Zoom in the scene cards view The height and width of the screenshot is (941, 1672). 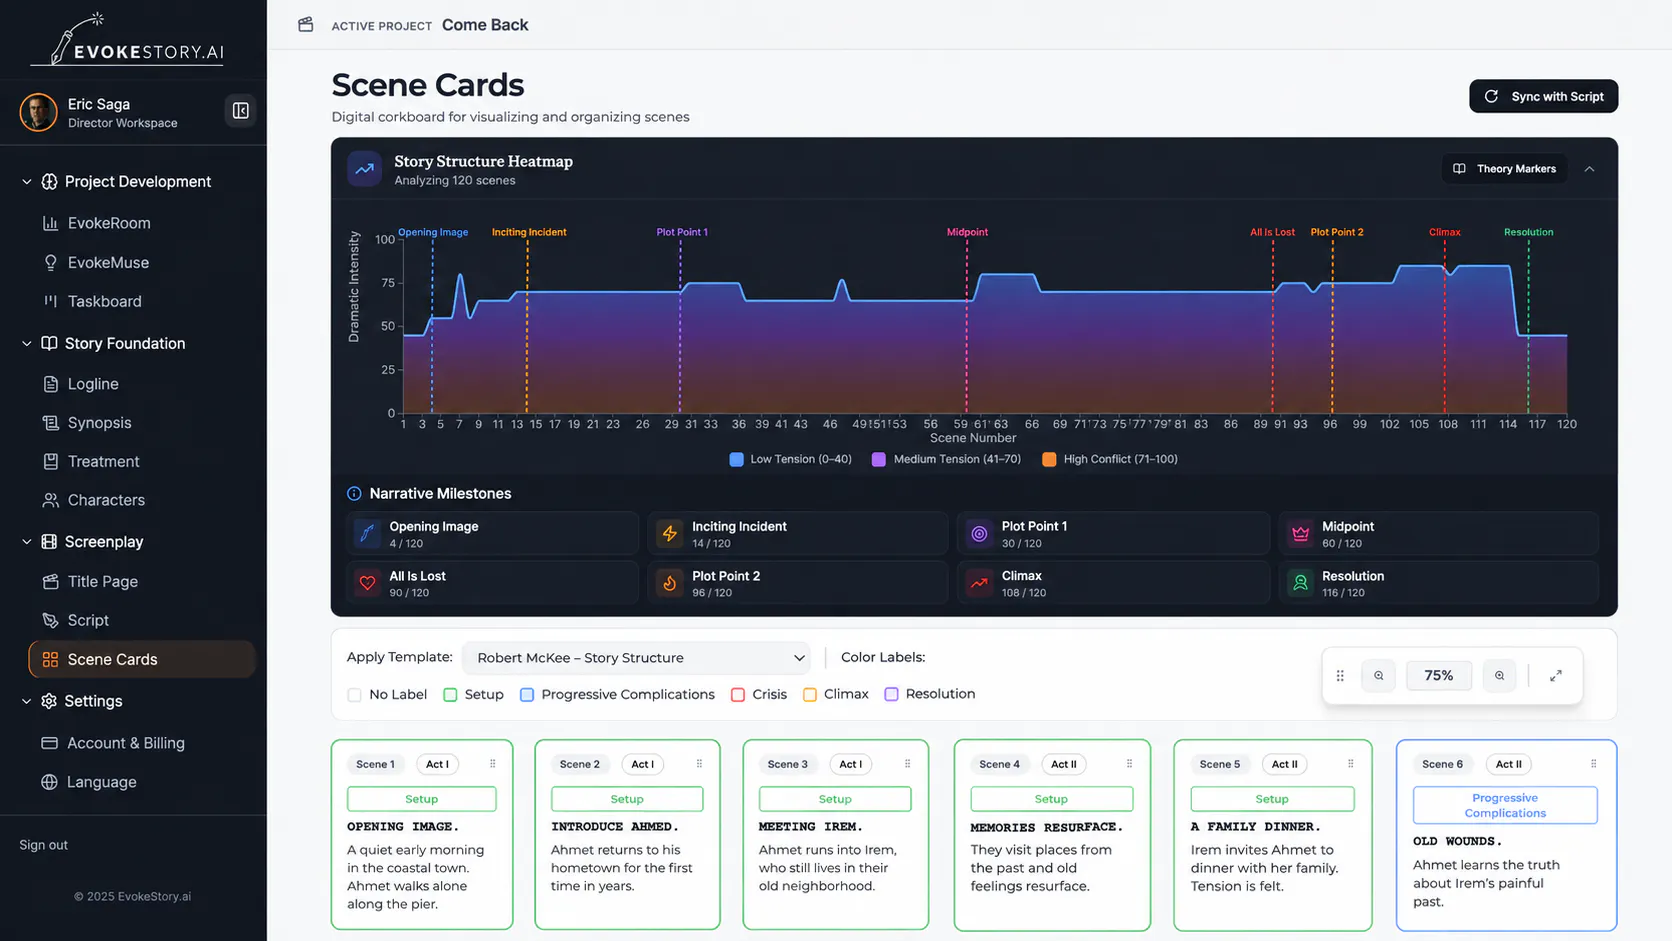point(1499,676)
